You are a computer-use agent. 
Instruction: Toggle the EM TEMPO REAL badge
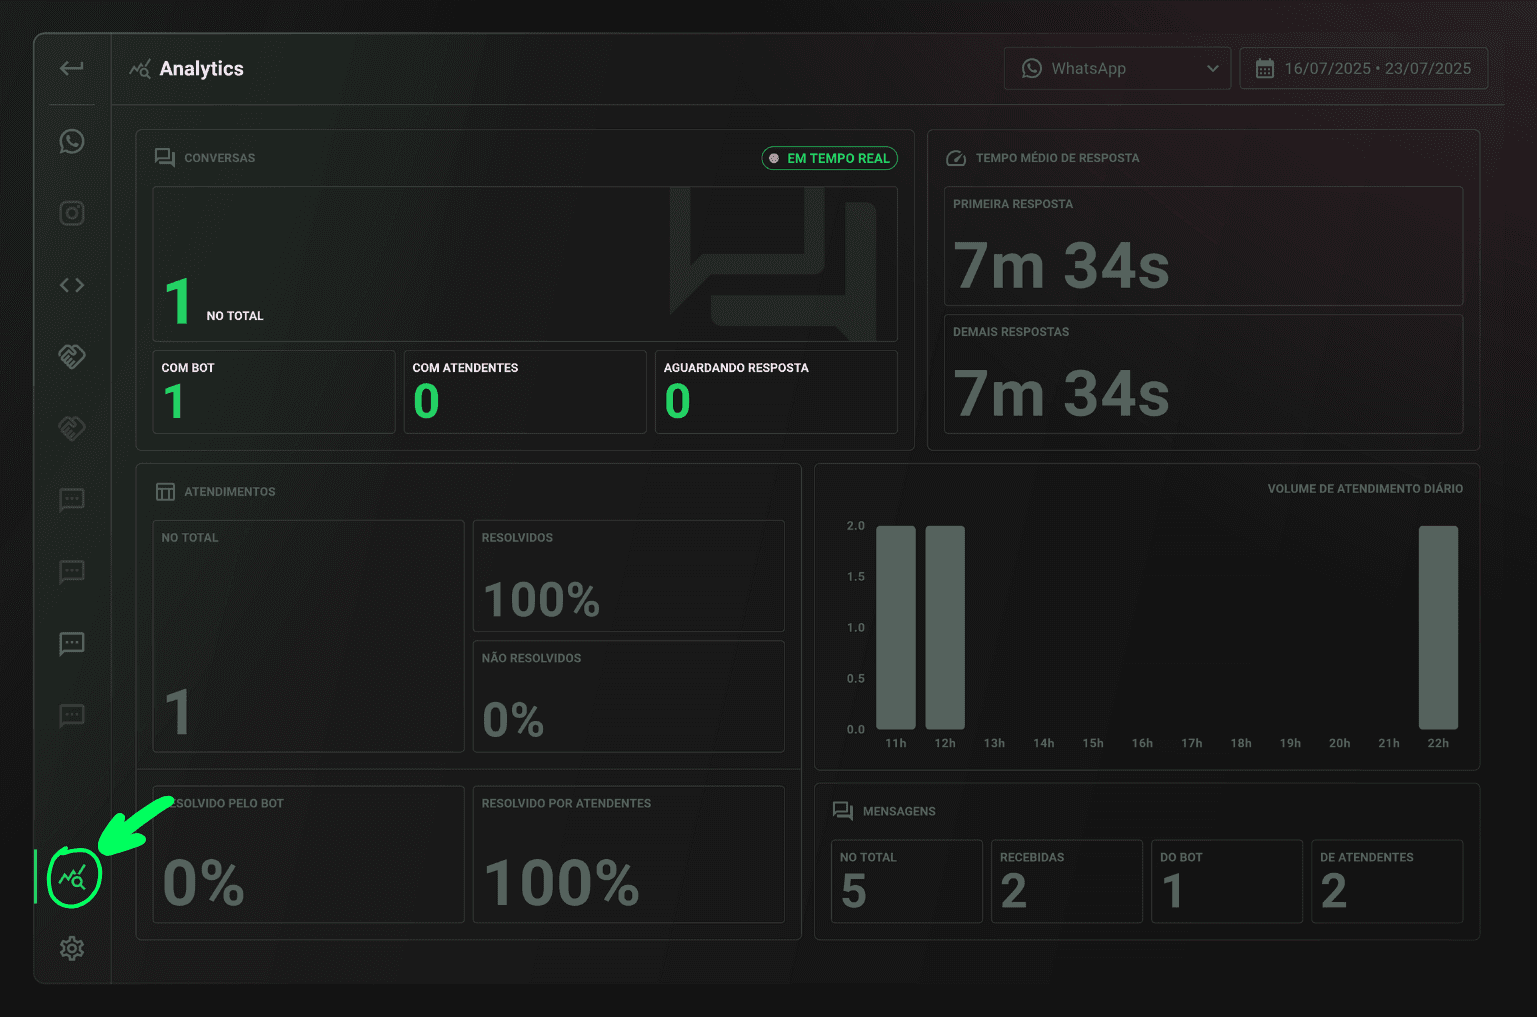click(830, 158)
